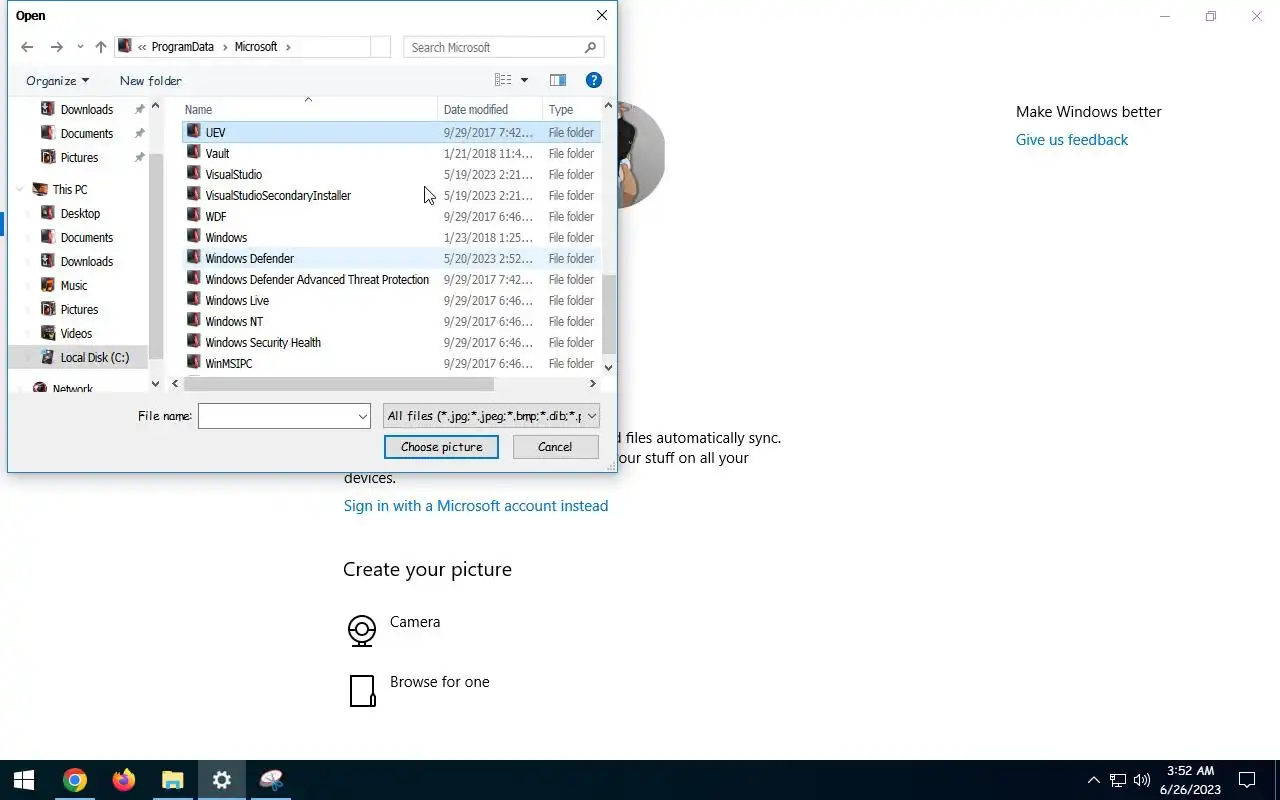Collapse the This PC tree node

click(x=19, y=189)
